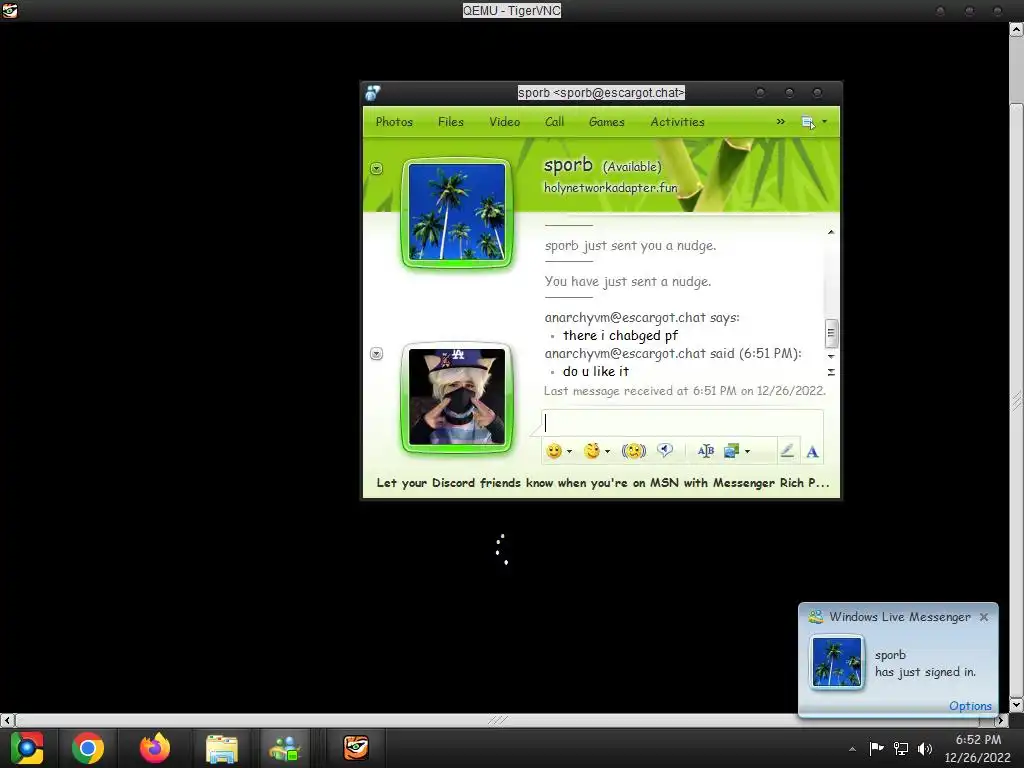Send a nudge with the shaking smiley
1024x768 pixels.
click(633, 451)
